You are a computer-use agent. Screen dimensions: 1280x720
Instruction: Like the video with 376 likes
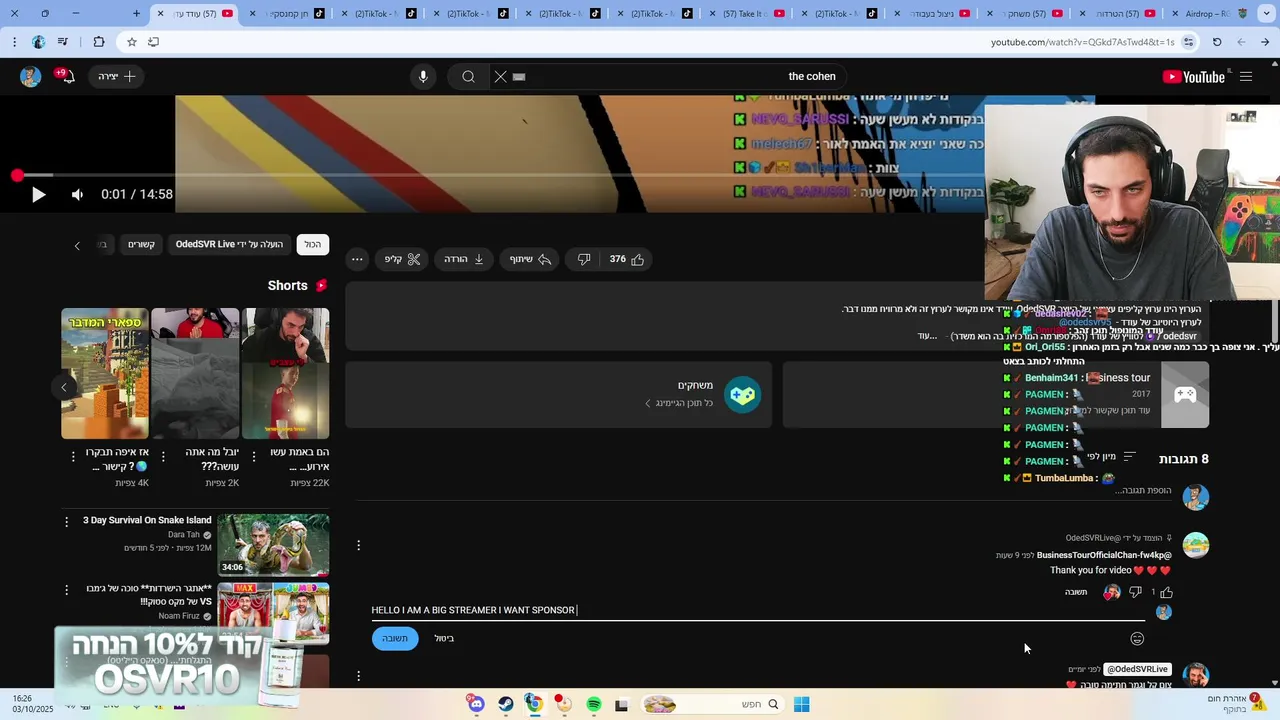627,259
